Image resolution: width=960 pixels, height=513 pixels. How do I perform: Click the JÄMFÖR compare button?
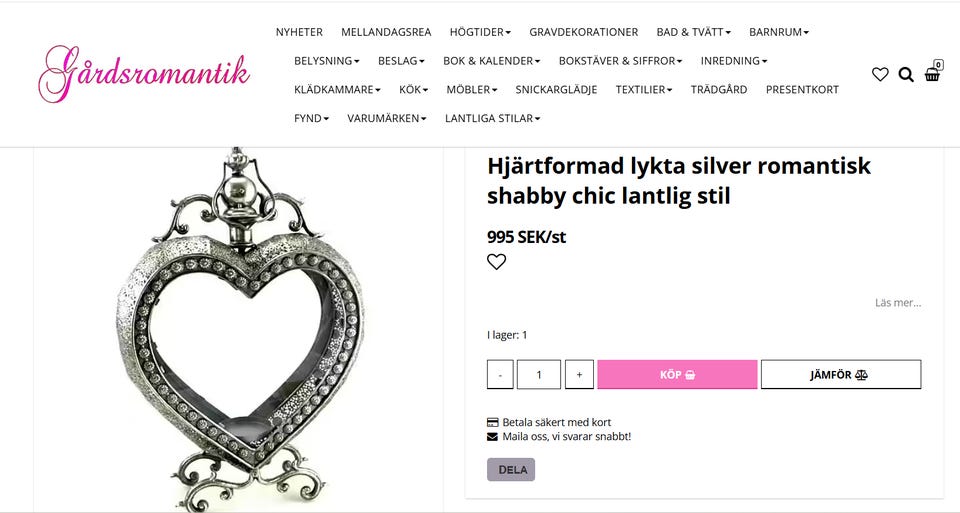coord(841,375)
